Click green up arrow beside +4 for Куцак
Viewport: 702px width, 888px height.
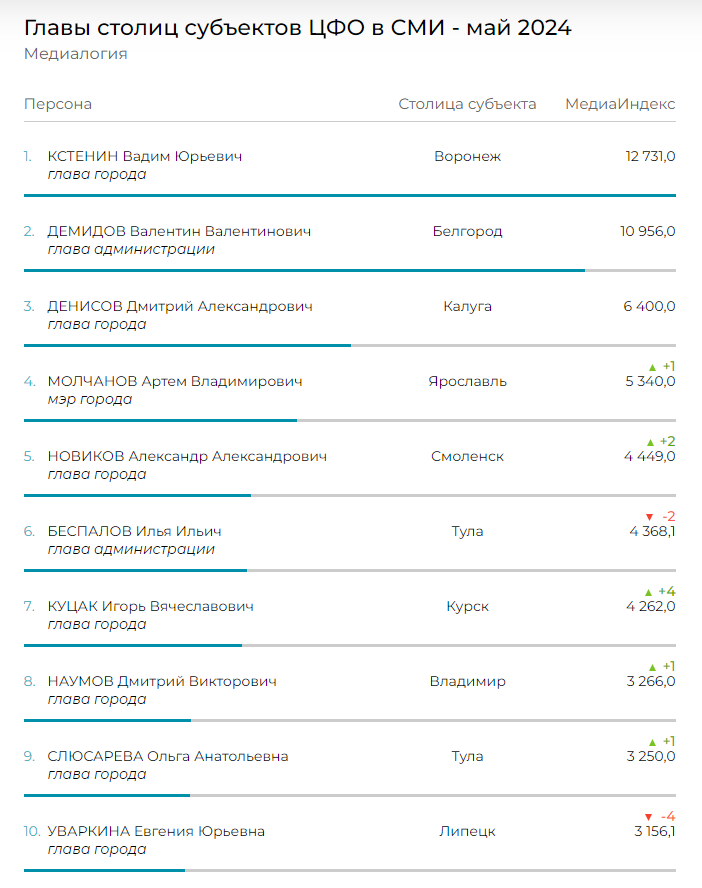649,592
